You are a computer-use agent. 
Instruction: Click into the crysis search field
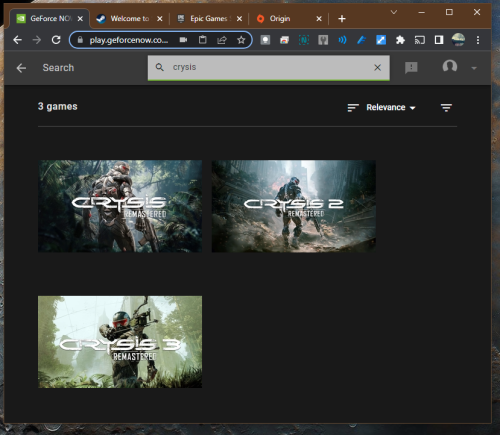point(269,68)
